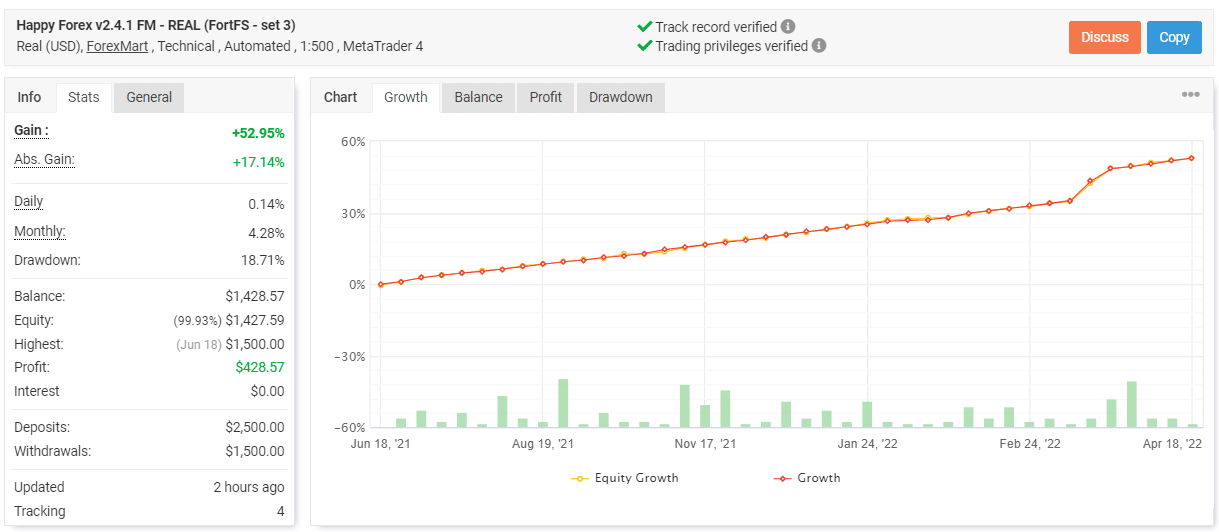Click the blue Copy button
The image size is (1219, 532).
pos(1174,37)
